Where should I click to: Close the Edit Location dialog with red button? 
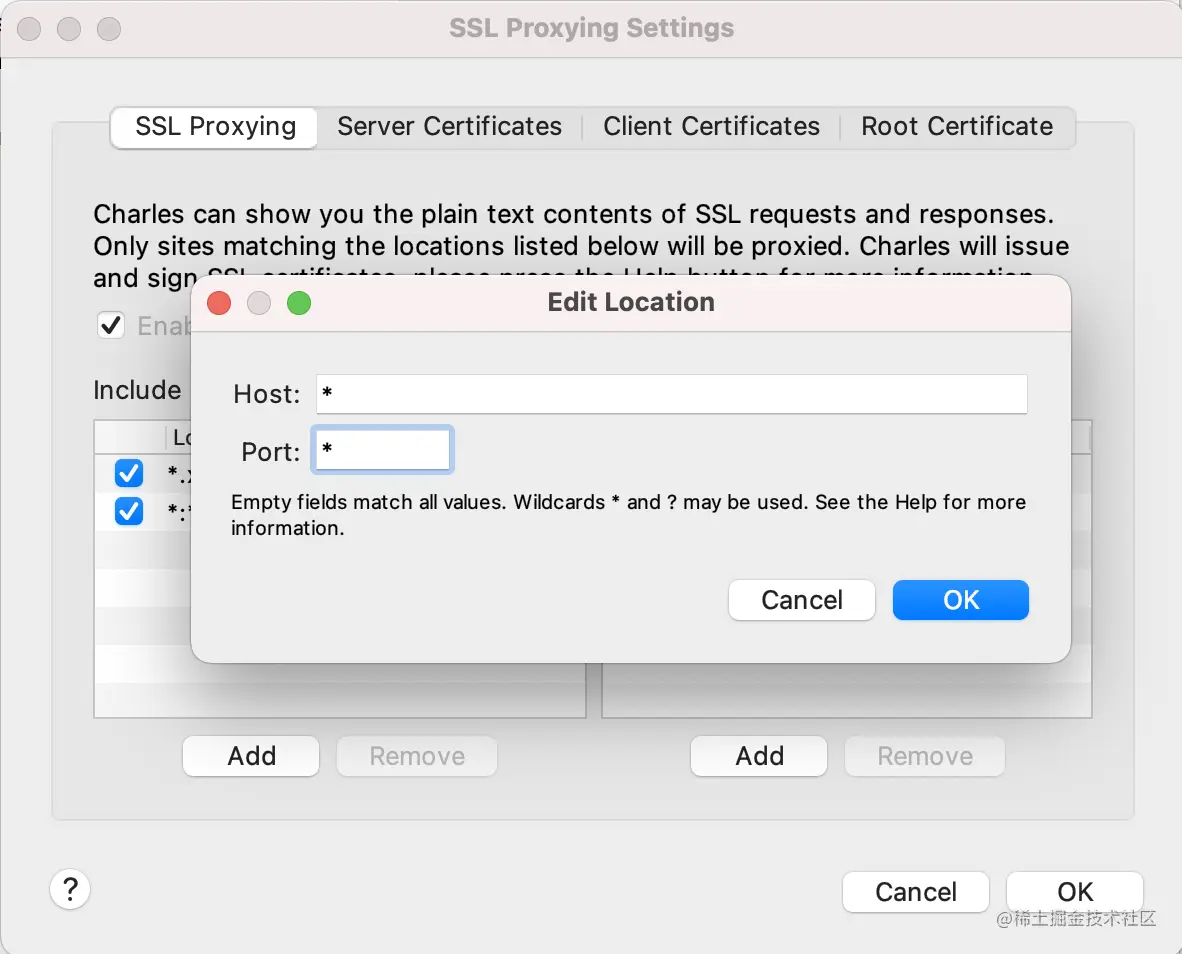[219, 303]
